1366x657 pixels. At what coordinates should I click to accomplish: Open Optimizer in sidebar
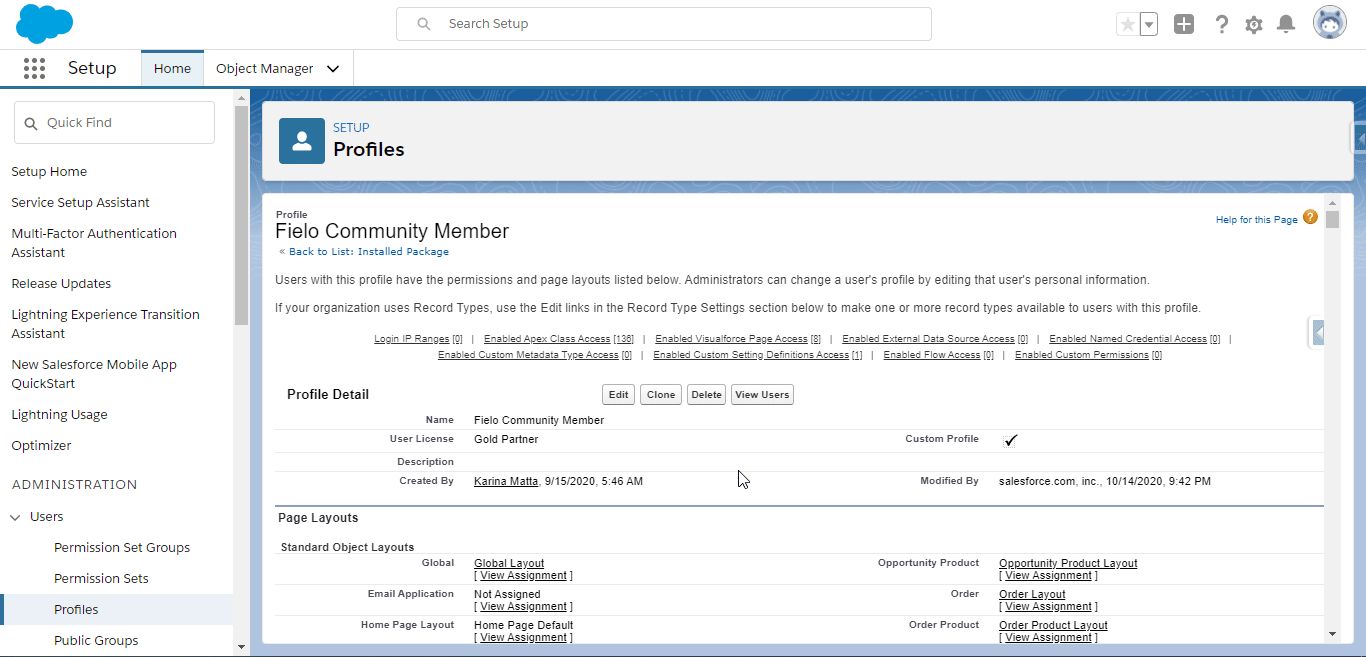click(x=41, y=445)
